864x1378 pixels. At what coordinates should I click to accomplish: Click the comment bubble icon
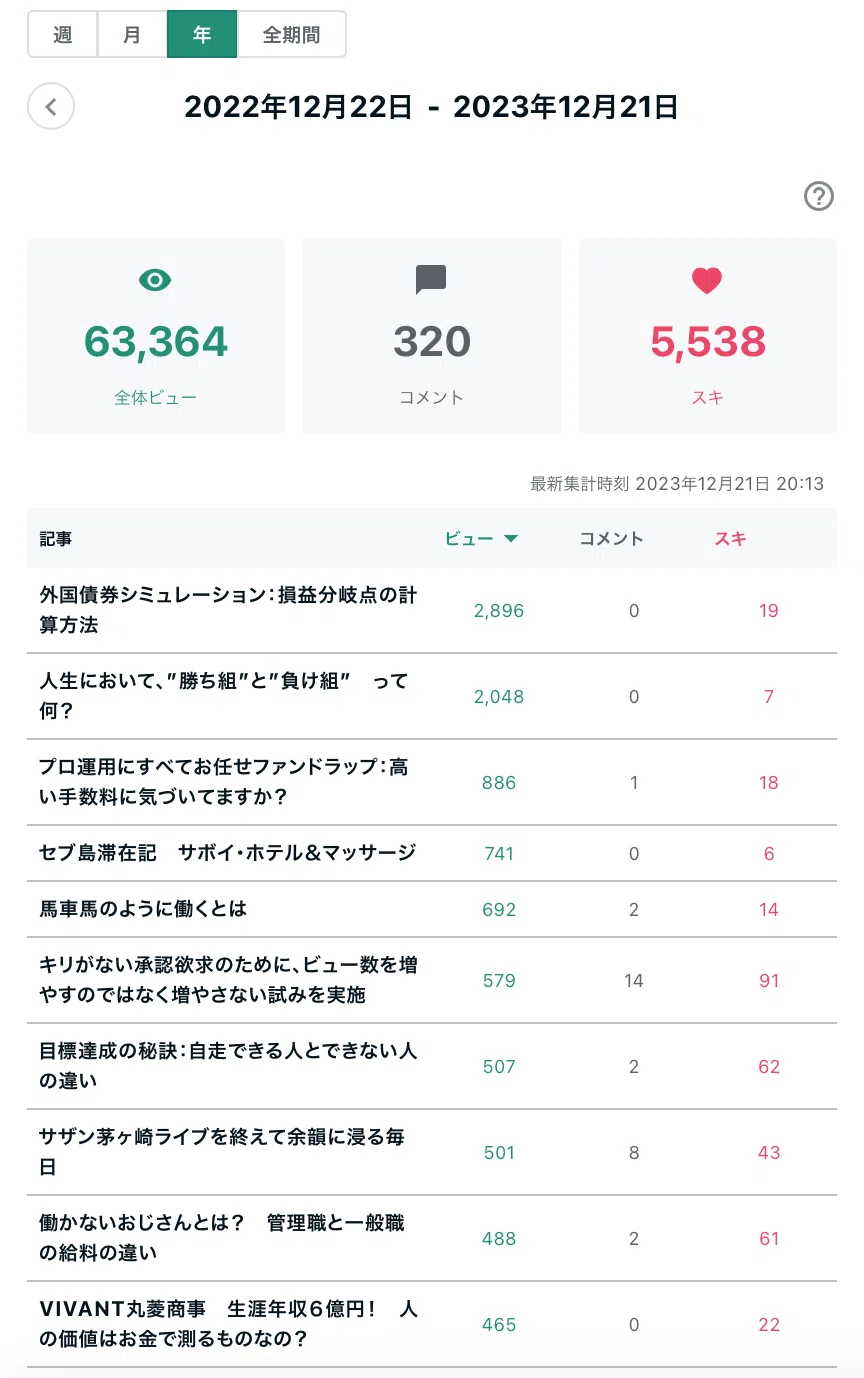pos(431,280)
